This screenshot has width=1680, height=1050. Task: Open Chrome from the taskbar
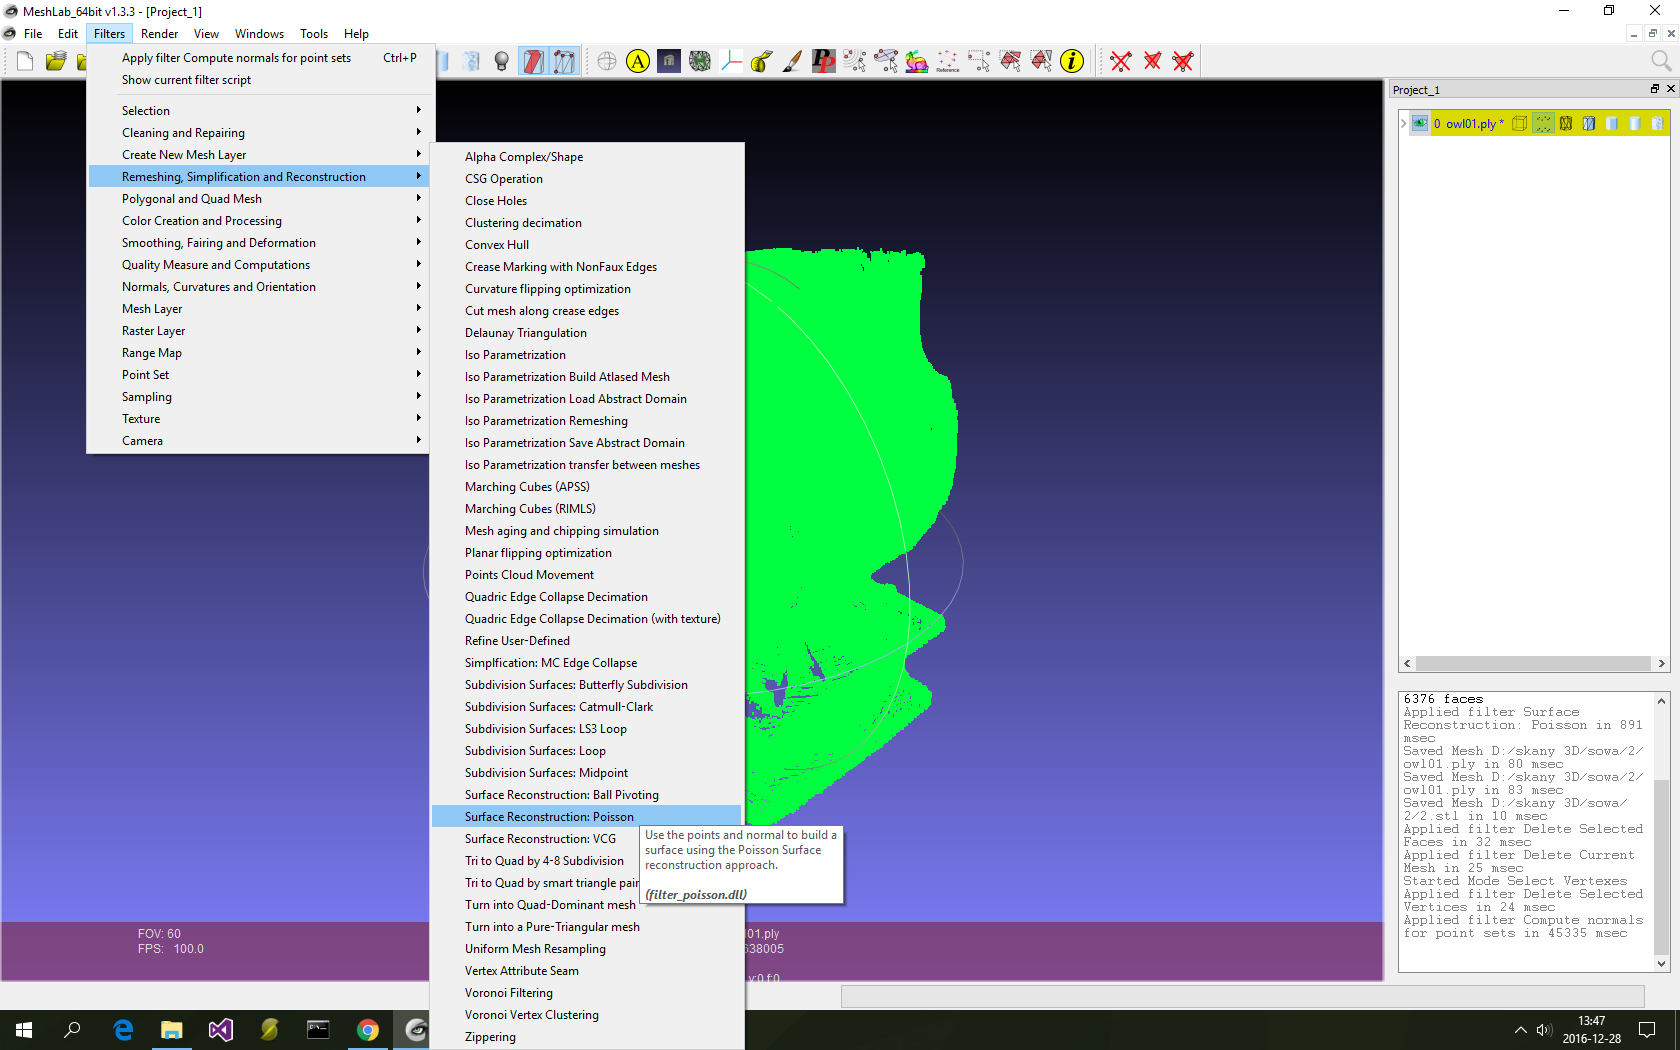(368, 1029)
